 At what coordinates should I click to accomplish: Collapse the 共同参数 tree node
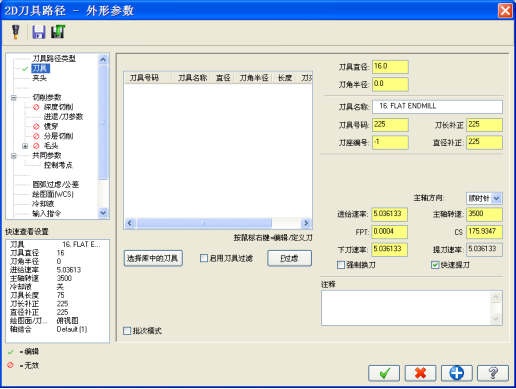(x=14, y=156)
